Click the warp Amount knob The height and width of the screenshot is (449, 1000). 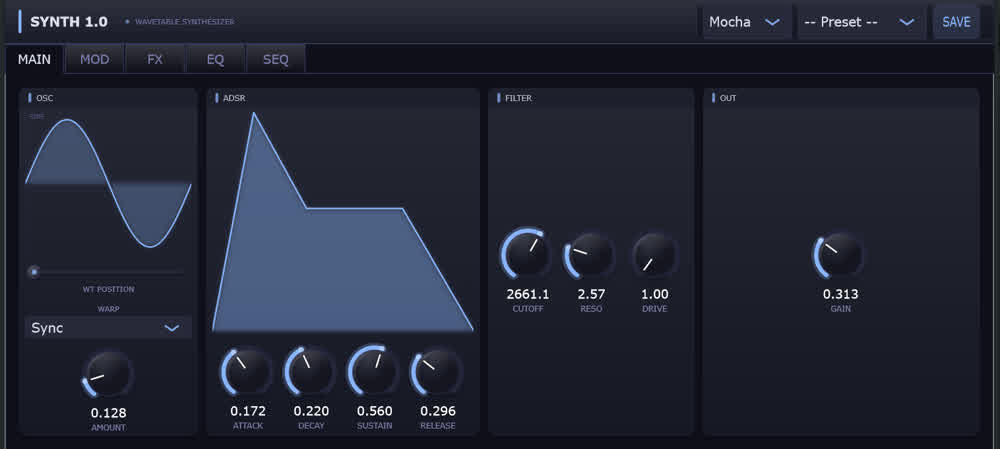coord(108,375)
